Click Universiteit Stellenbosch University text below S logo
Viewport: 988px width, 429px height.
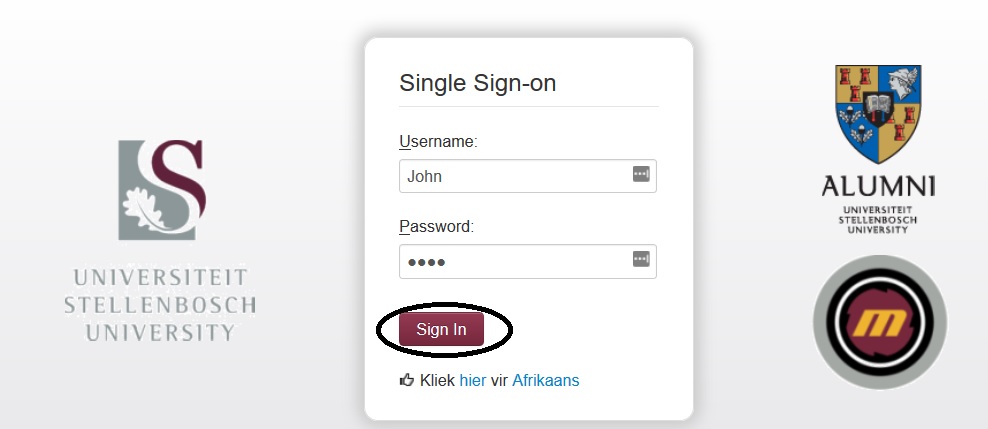pos(160,304)
